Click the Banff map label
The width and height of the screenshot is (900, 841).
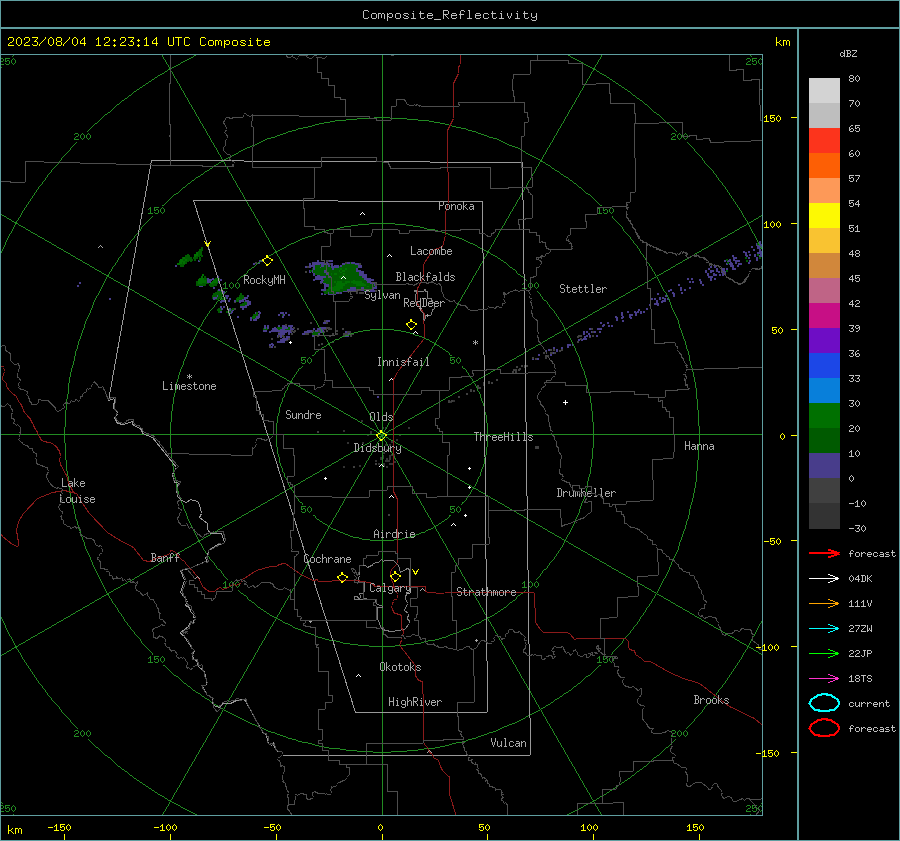pyautogui.click(x=165, y=557)
